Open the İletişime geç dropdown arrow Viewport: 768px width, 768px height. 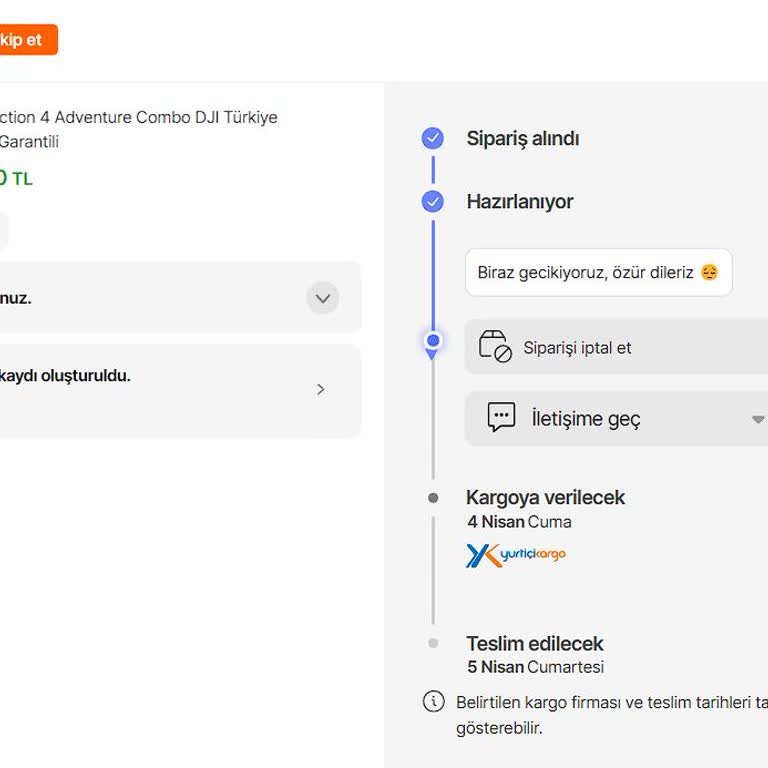pyautogui.click(x=757, y=419)
